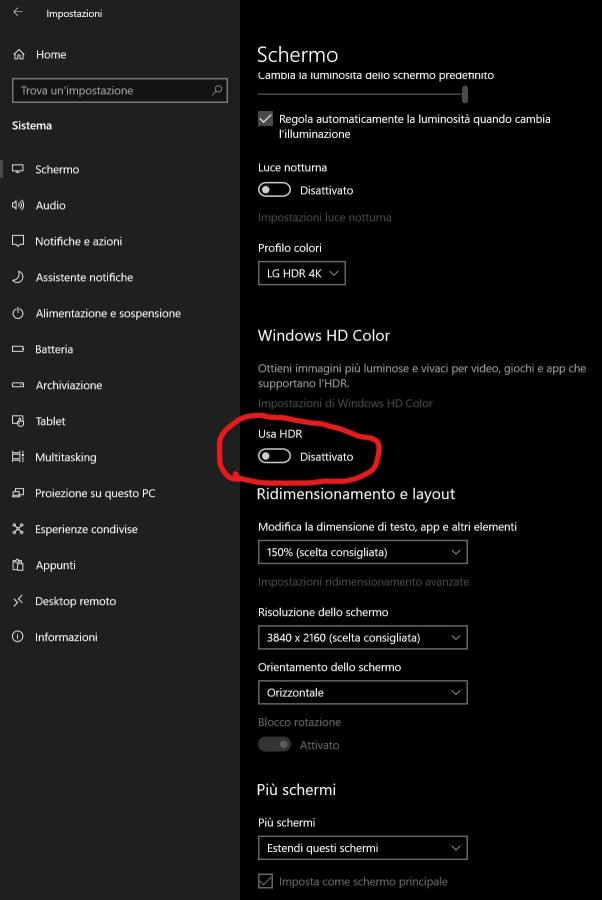
Task: Toggle the Luce notturna switch
Action: [x=274, y=190]
